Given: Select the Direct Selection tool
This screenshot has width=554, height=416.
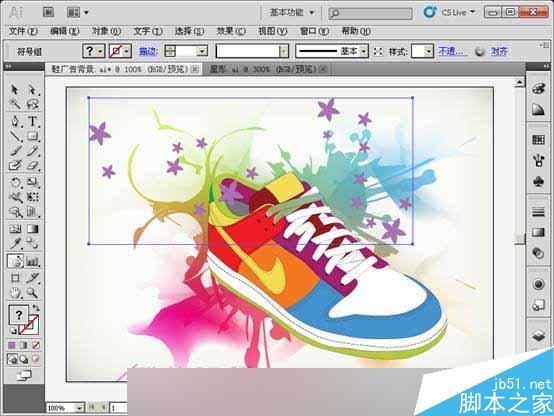Looking at the screenshot, I should click(32, 90).
